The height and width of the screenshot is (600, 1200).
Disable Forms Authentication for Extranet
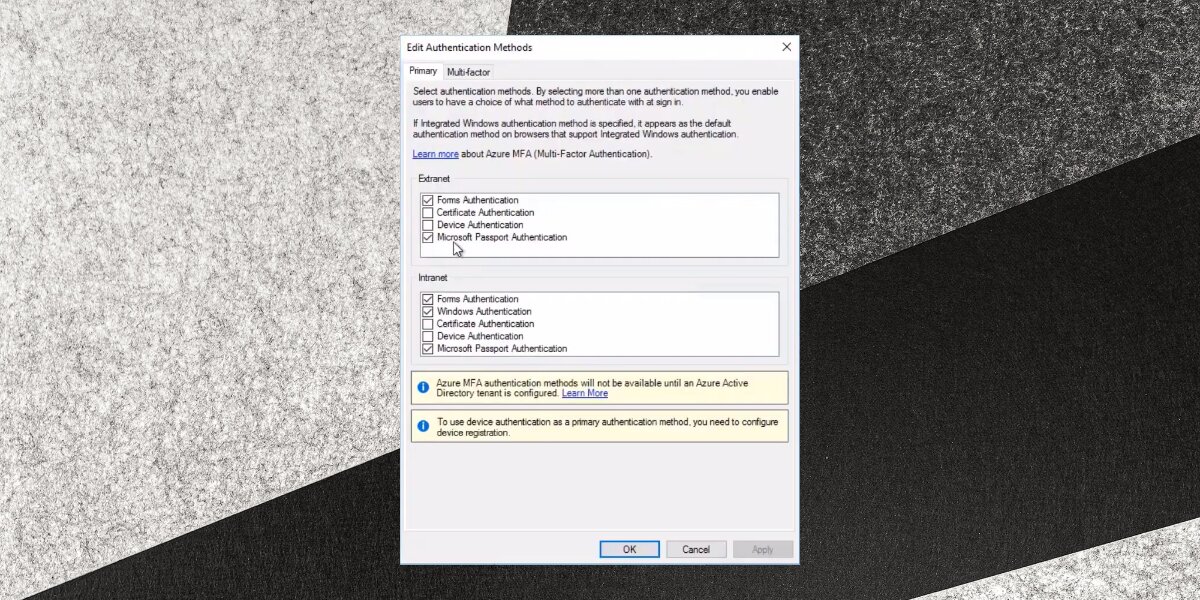[x=428, y=200]
